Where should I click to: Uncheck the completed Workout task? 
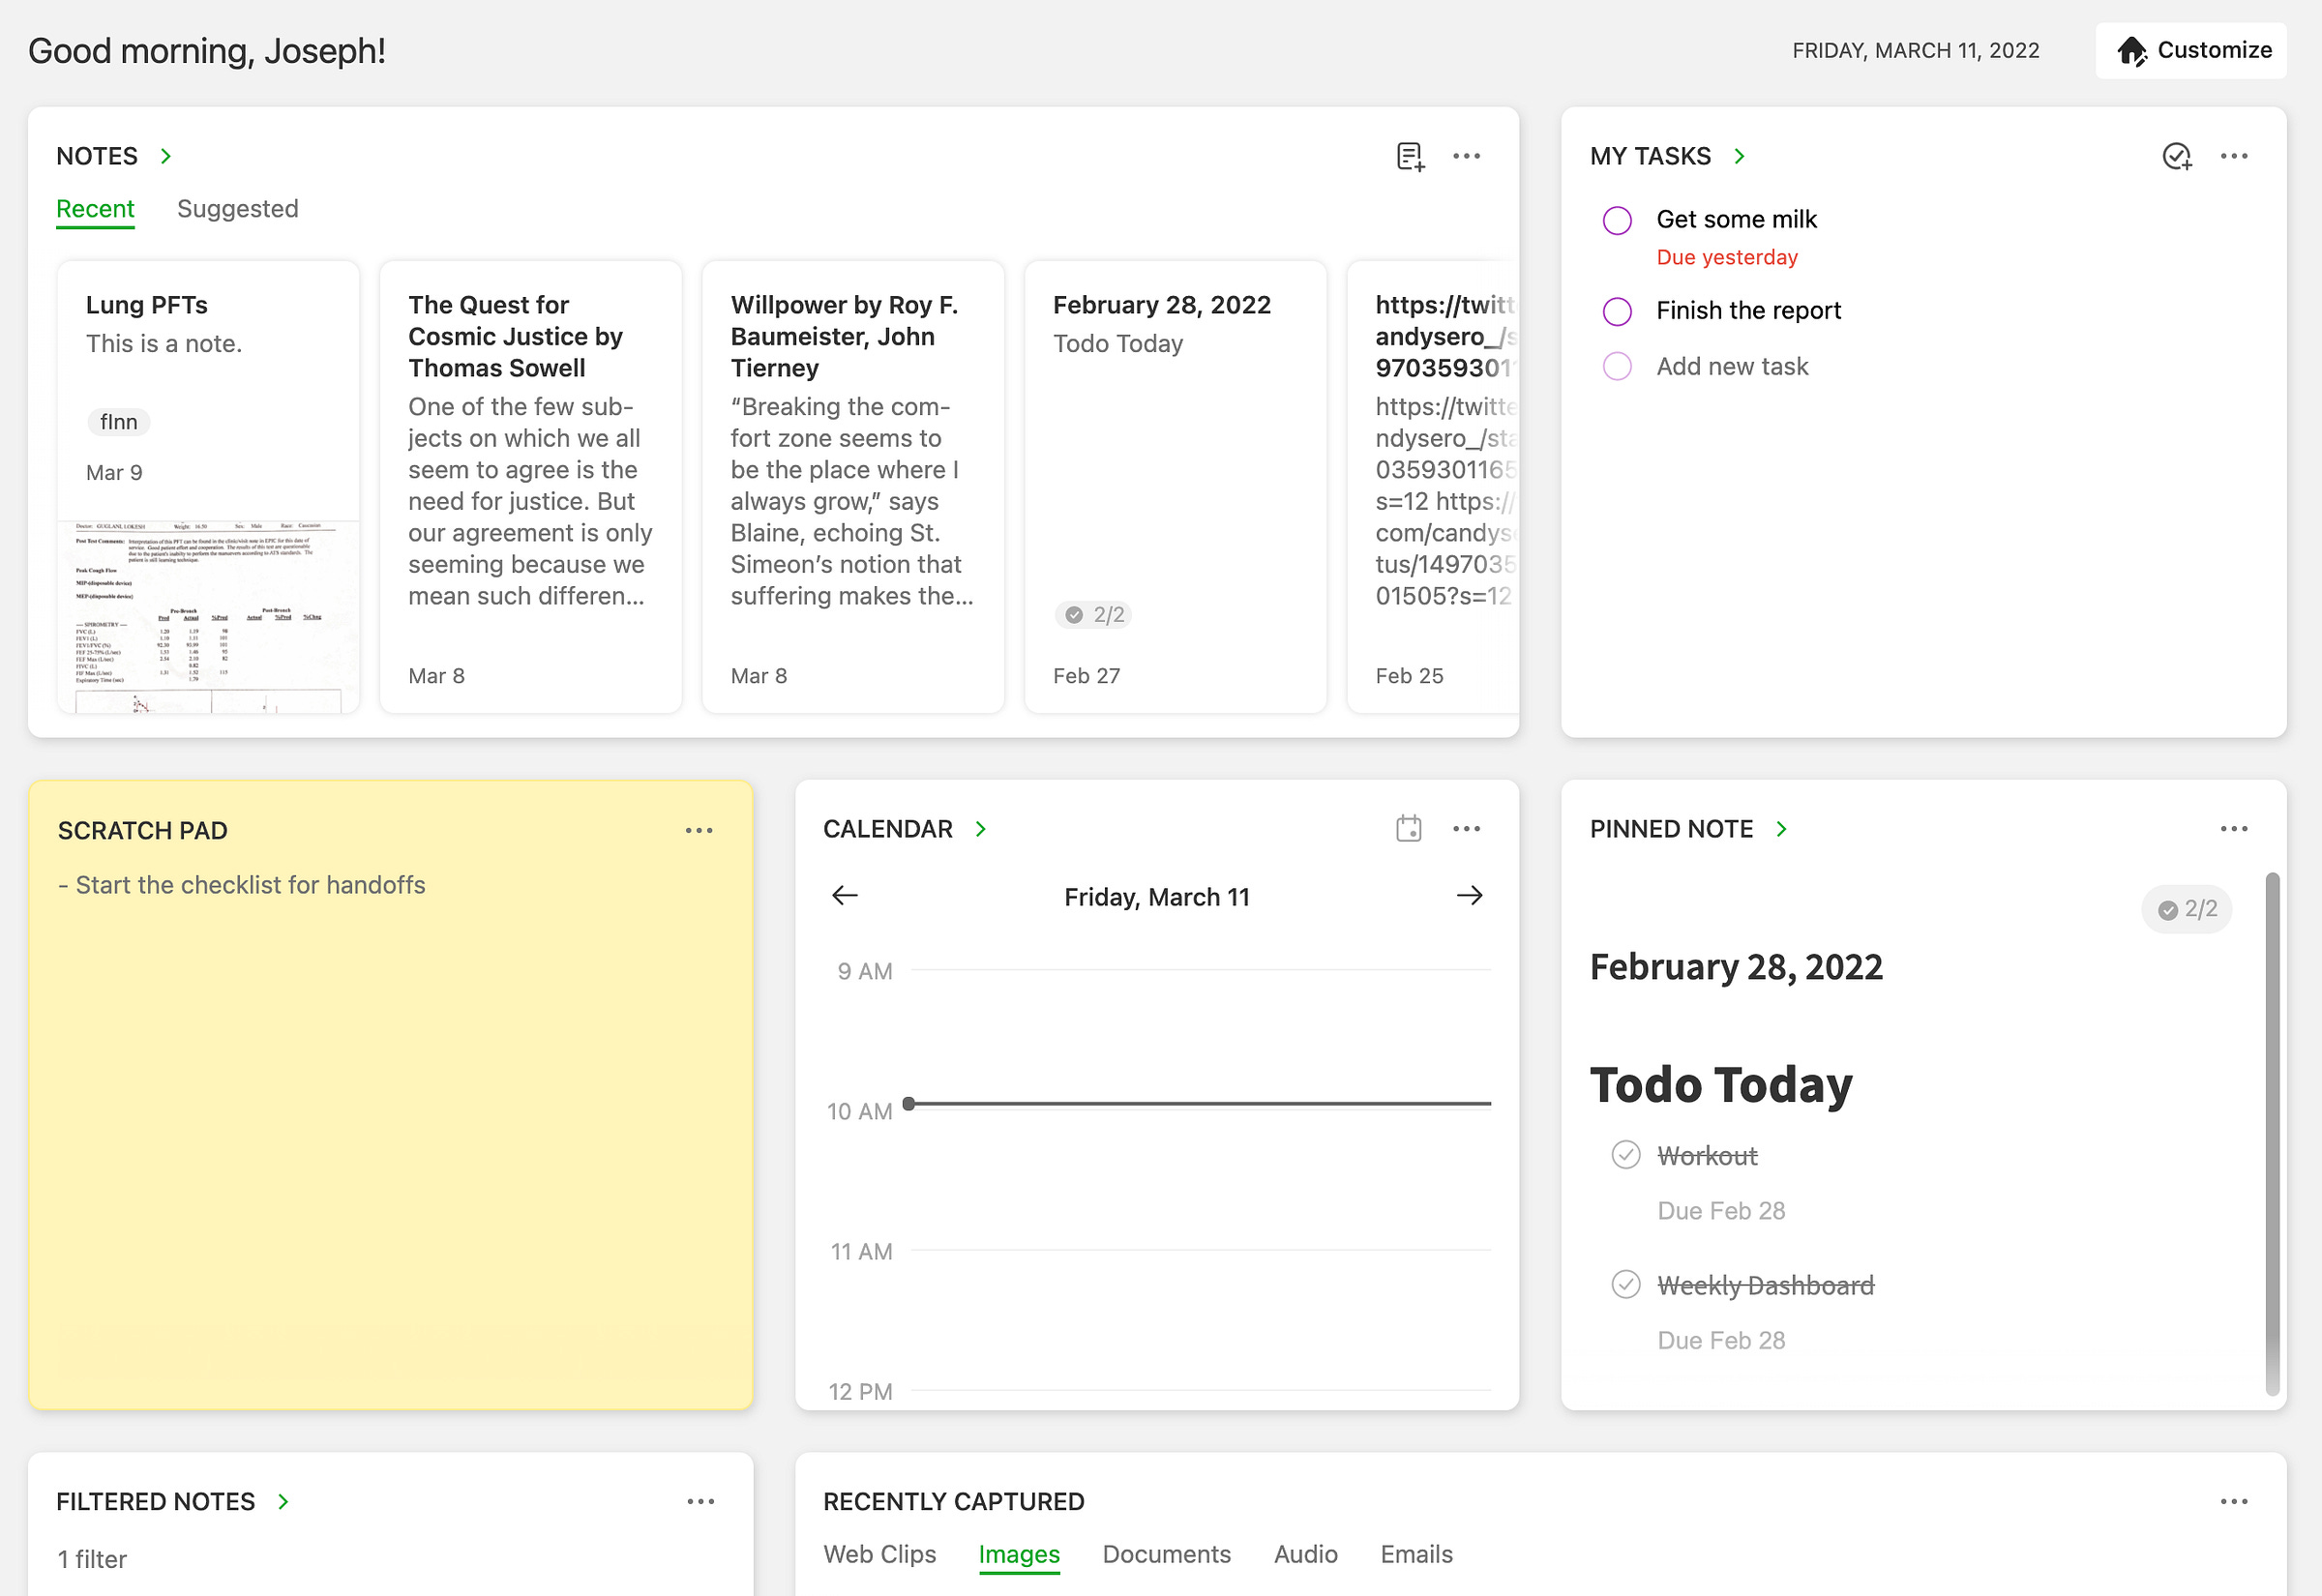pos(1625,1154)
